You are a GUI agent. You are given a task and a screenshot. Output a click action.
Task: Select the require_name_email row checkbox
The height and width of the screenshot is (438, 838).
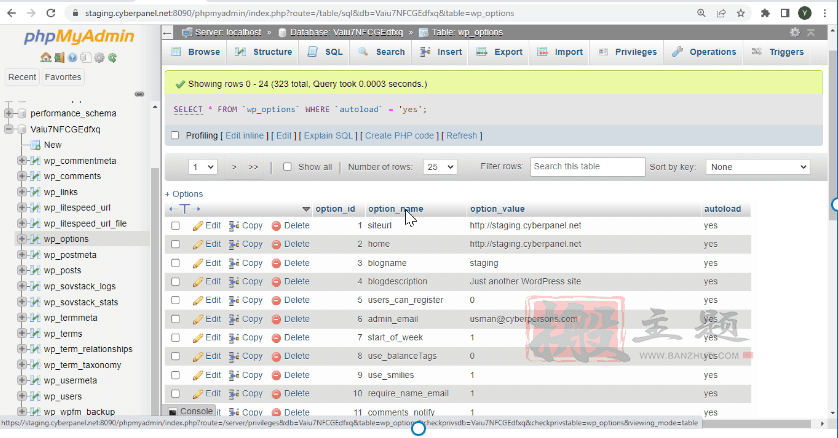tap(175, 394)
